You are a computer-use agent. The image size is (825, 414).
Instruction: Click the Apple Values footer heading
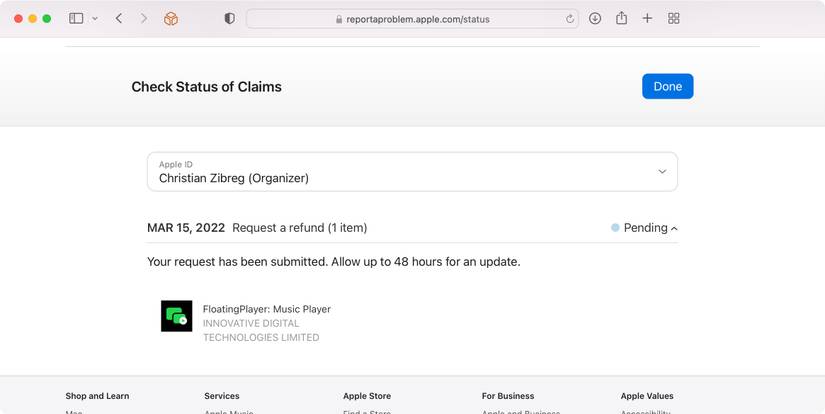tap(647, 396)
